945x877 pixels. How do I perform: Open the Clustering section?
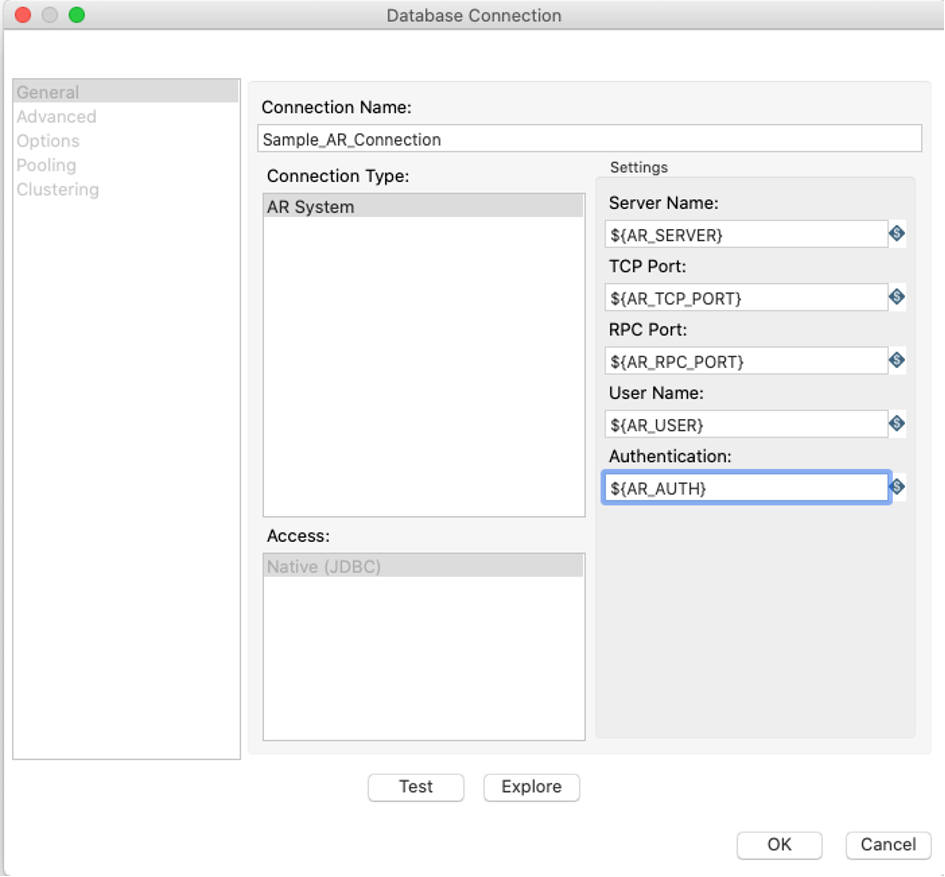pos(58,189)
